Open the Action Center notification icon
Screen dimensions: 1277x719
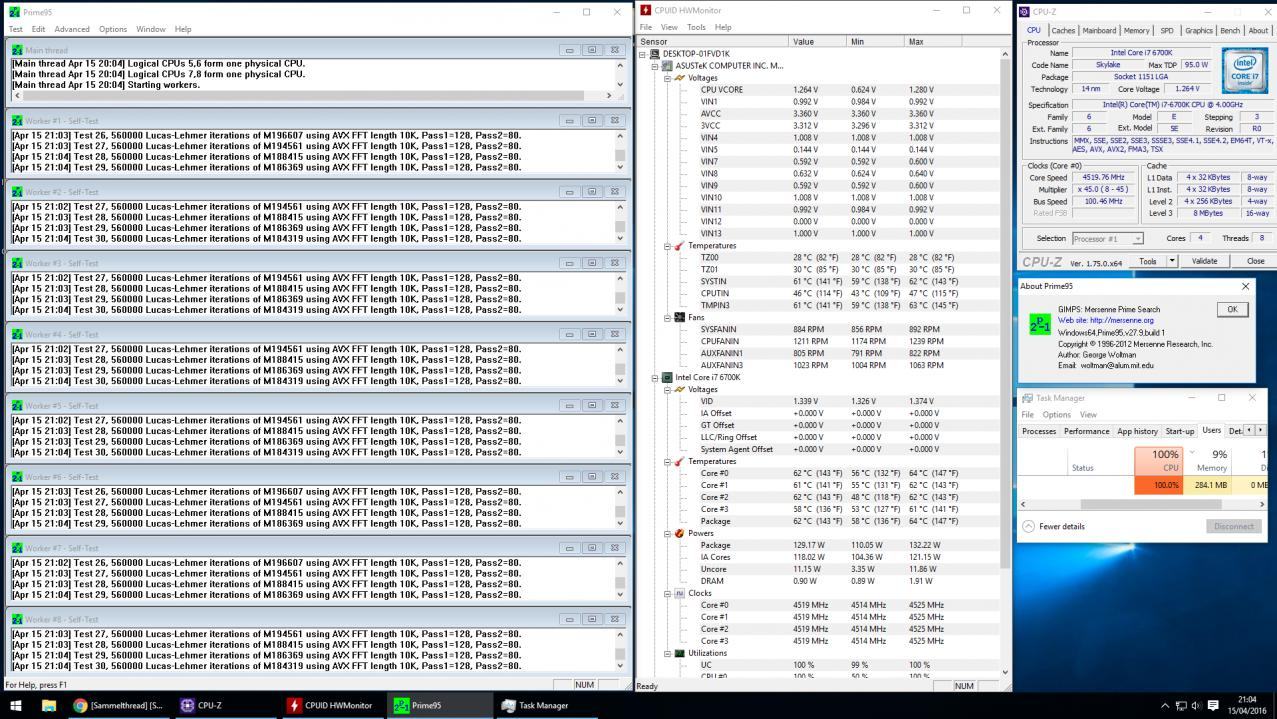[1214, 705]
